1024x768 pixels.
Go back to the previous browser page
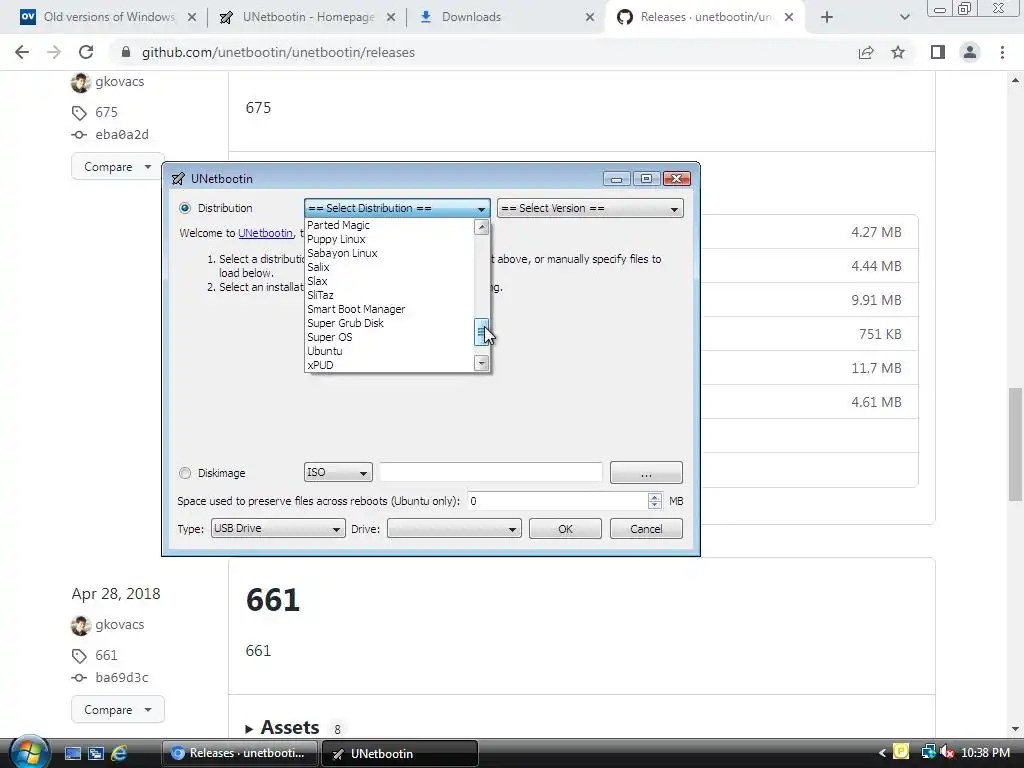(x=22, y=52)
